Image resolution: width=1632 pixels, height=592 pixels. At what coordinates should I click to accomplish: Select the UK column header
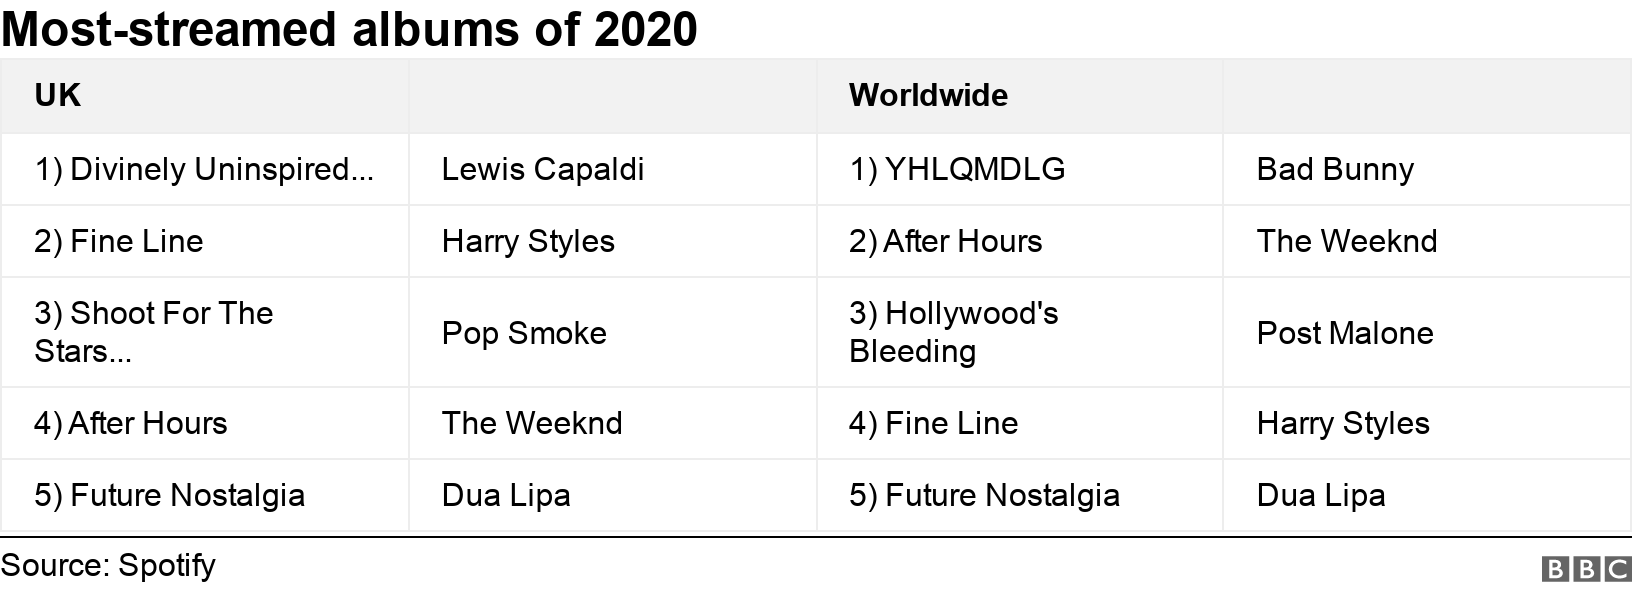(x=58, y=96)
